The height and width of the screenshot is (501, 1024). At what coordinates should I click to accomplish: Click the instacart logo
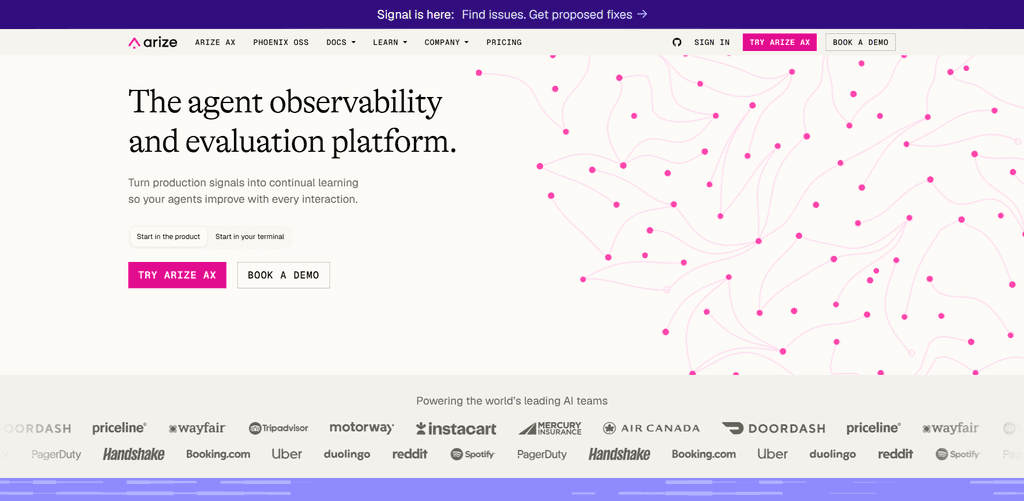456,428
